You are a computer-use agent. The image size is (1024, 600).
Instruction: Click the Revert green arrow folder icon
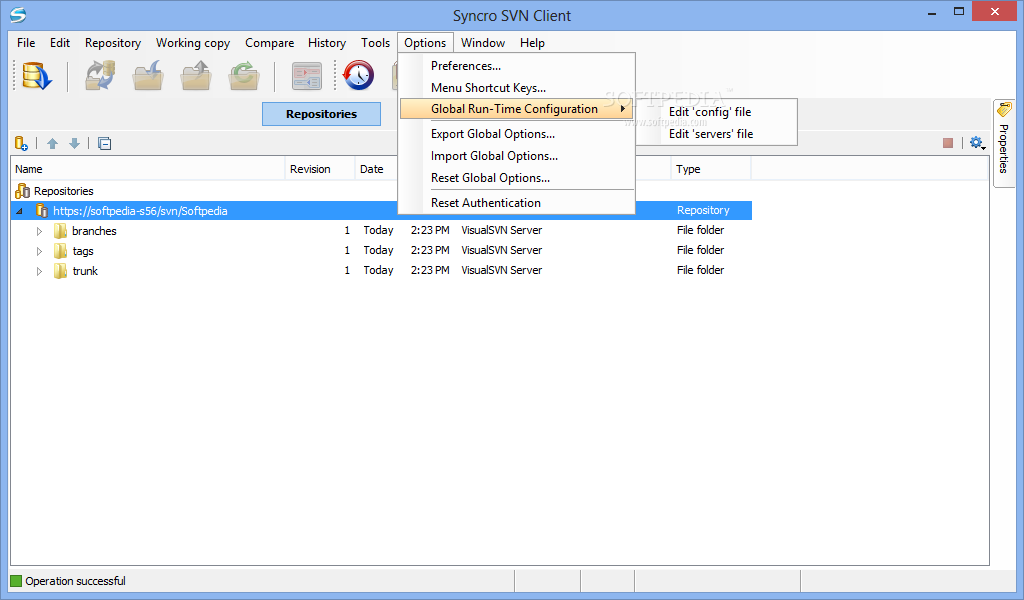[244, 76]
